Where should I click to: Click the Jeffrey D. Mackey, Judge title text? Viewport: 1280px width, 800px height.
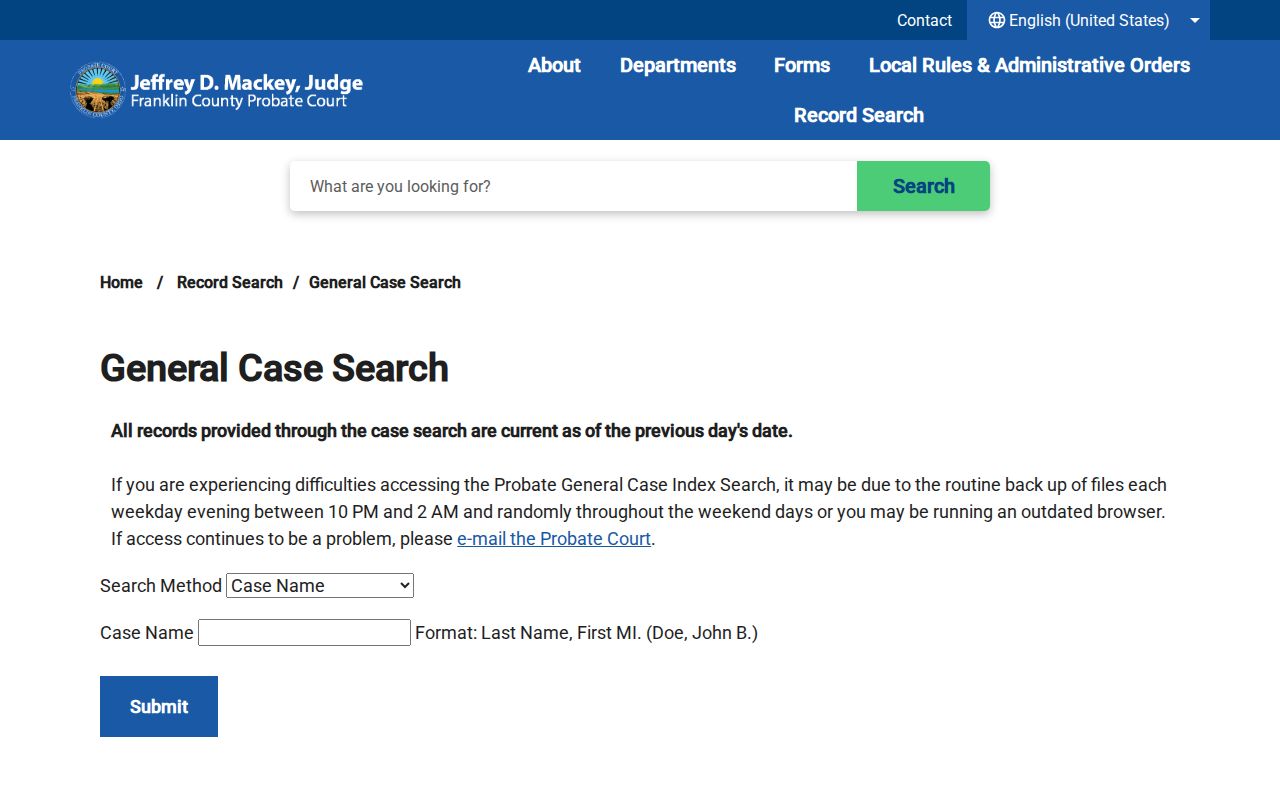pos(246,83)
